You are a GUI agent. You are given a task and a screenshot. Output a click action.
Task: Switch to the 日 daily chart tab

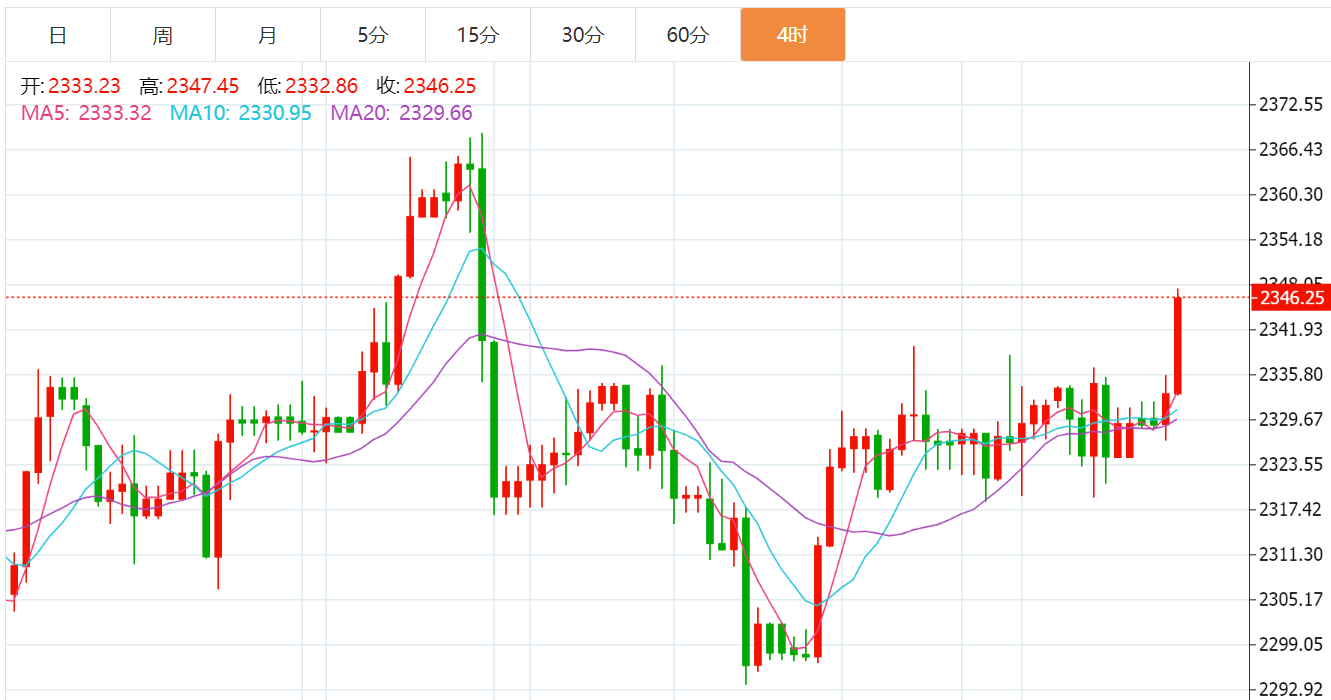58,35
